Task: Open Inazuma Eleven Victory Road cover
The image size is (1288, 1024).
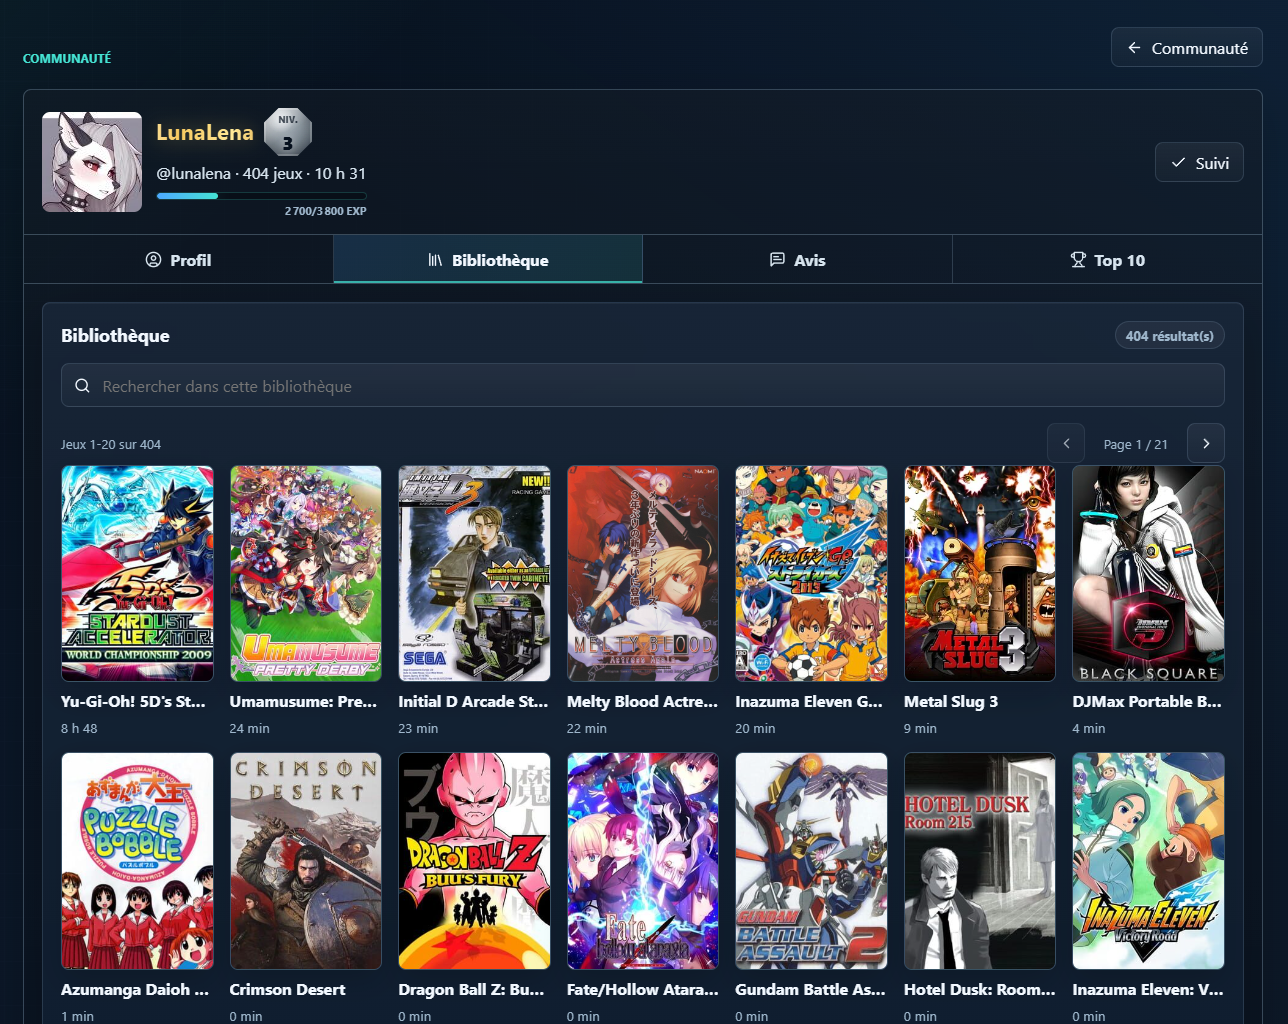Action: pos(1148,861)
